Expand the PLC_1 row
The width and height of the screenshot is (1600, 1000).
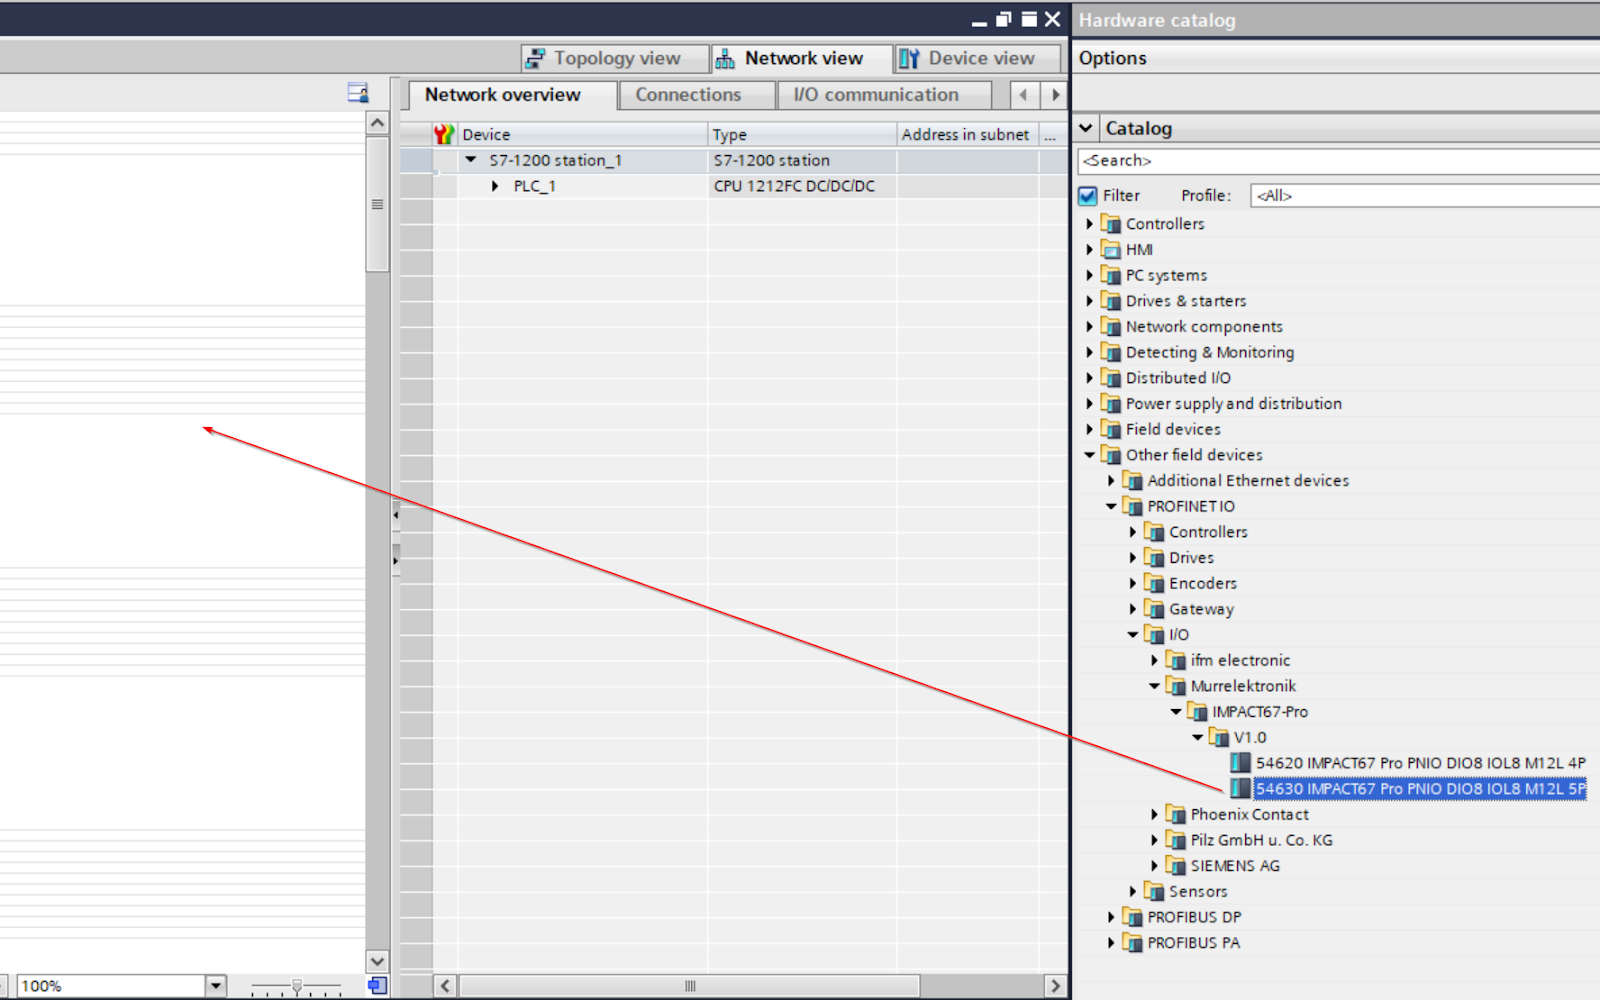click(x=495, y=186)
